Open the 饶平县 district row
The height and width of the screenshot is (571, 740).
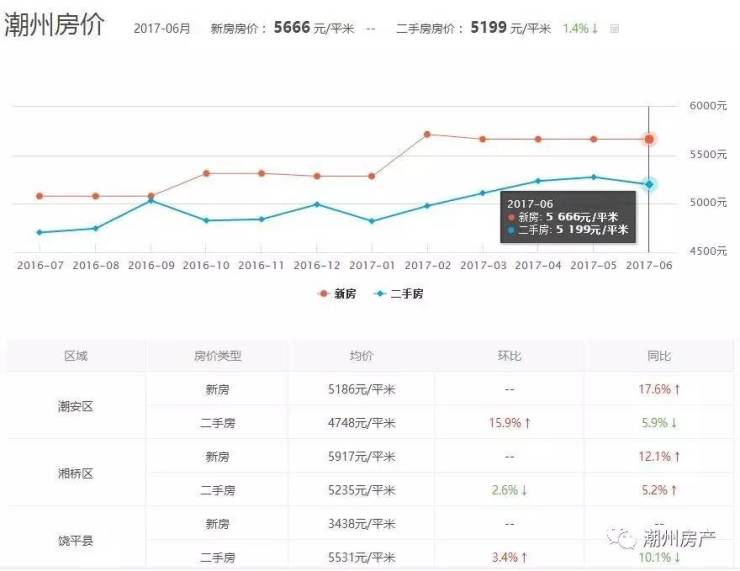(76, 540)
